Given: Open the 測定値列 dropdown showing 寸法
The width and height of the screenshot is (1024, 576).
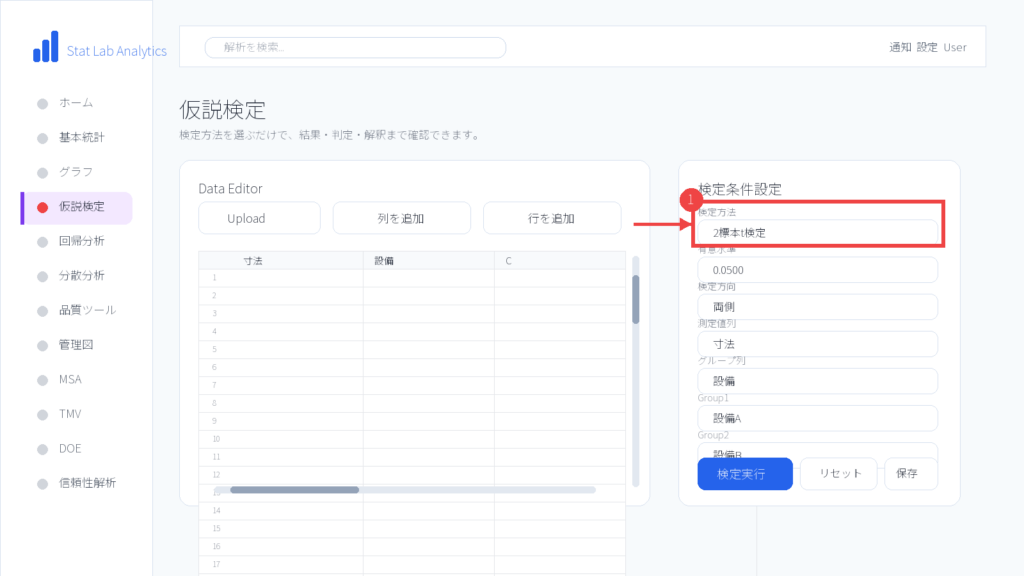Looking at the screenshot, I should coord(818,344).
